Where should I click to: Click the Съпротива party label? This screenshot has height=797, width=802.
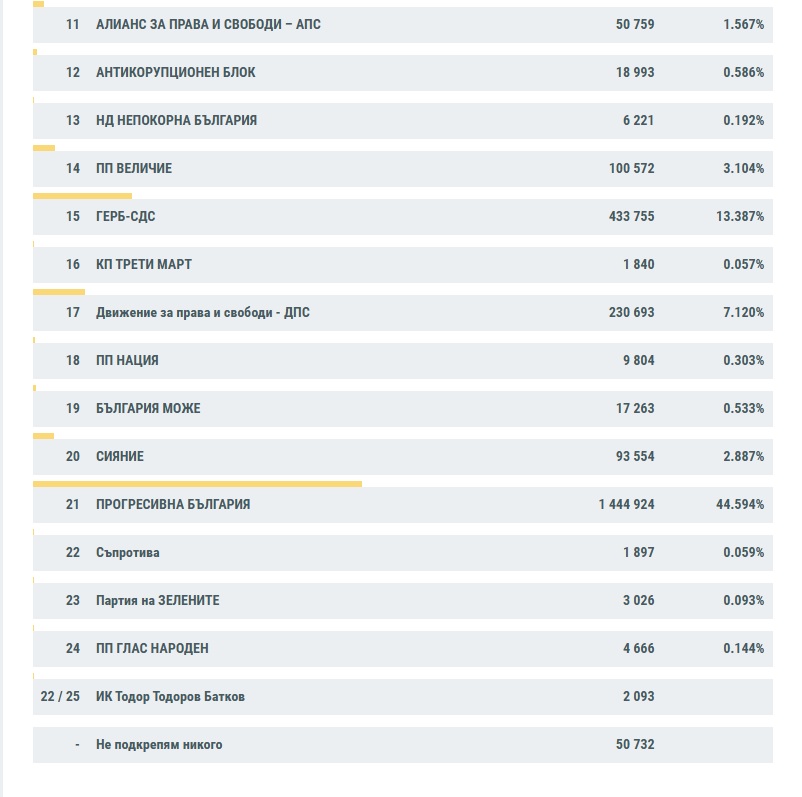[127, 553]
